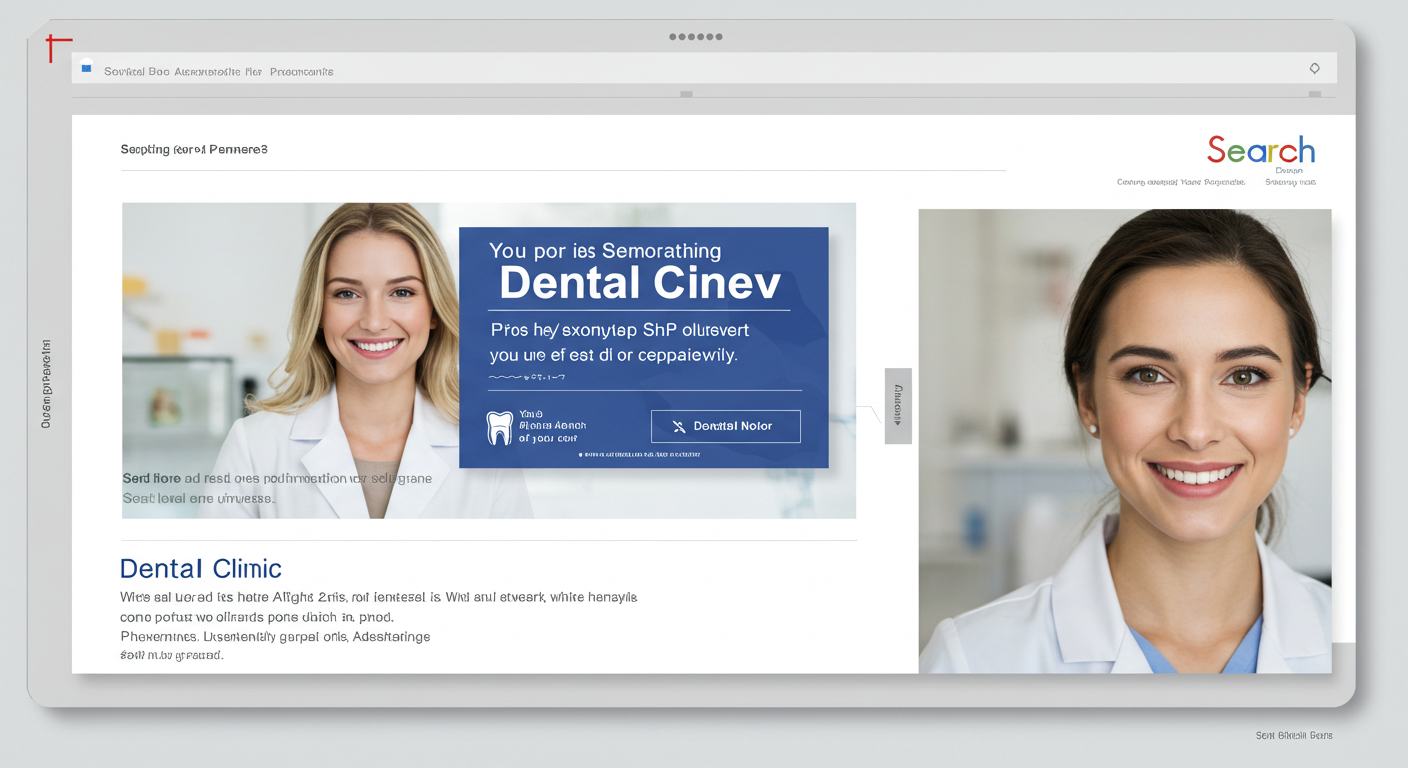This screenshot has height=768, width=1408.
Task: Click the small gray handle below address bar right
Action: click(1314, 94)
